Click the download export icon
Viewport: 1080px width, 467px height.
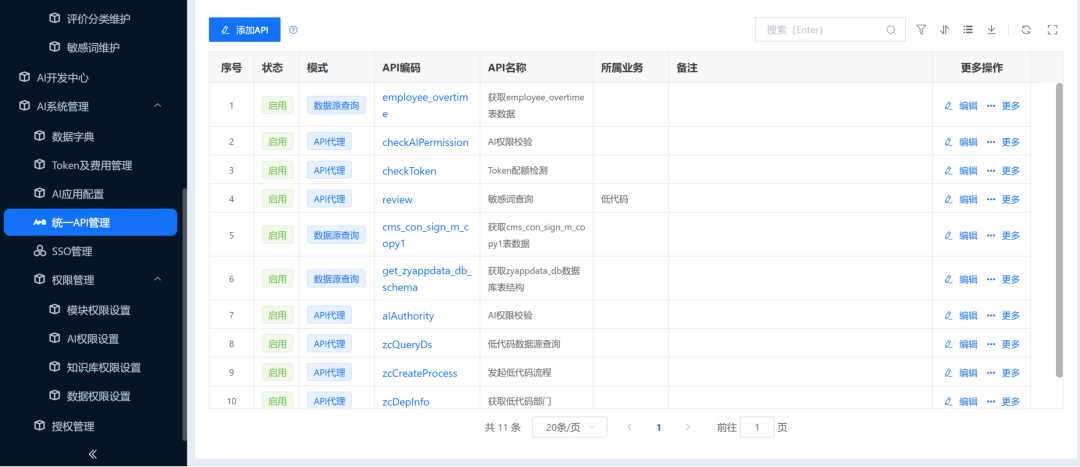pyautogui.click(x=991, y=30)
